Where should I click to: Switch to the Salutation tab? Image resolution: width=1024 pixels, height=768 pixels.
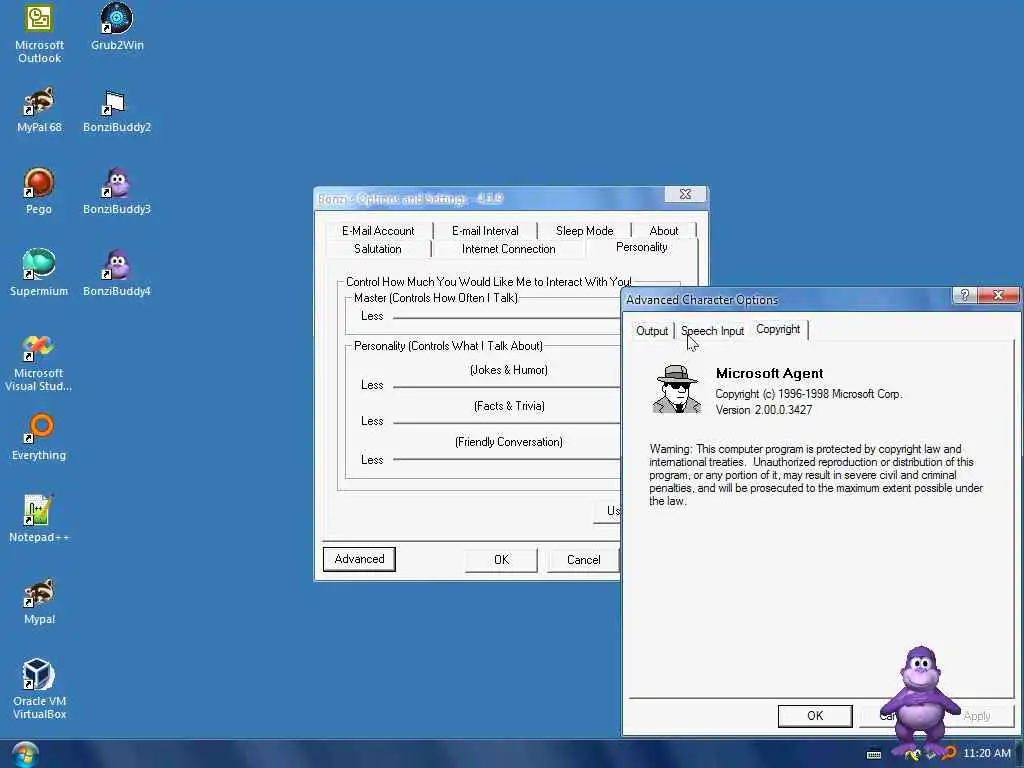point(377,249)
